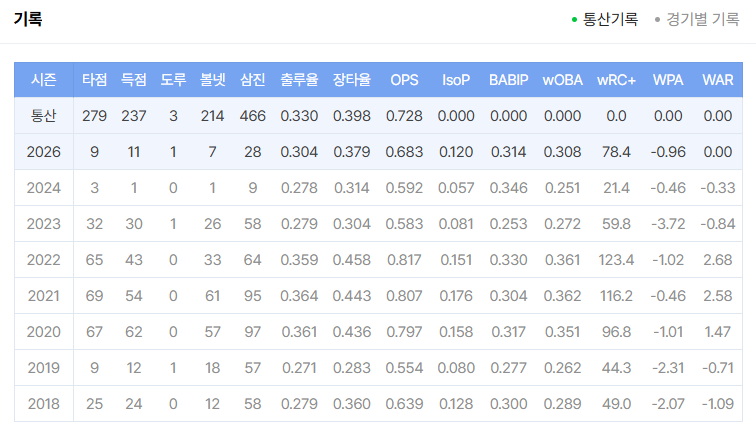Click the 2026 season row label
Screen dimensions: 756x436
pos(44,152)
